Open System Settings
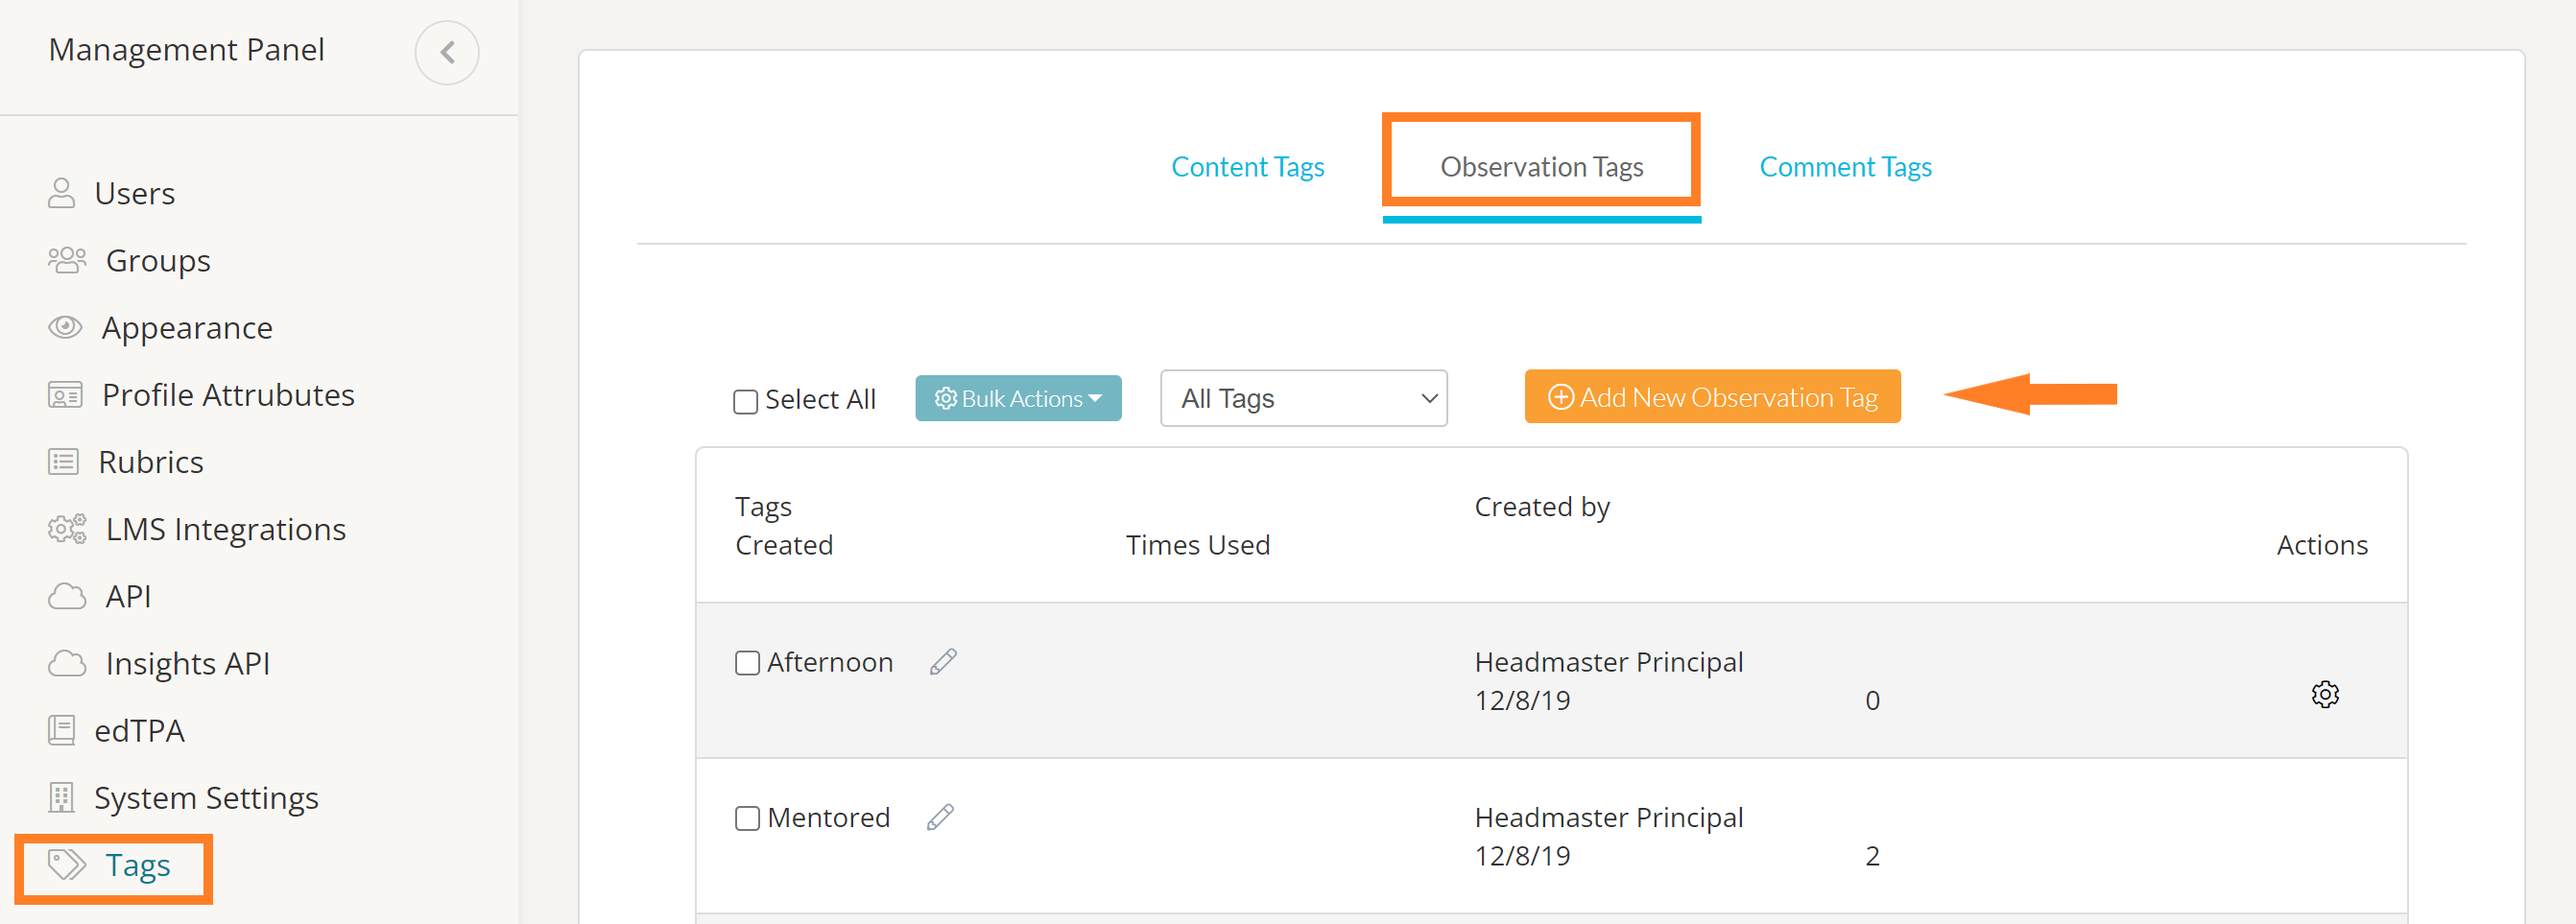This screenshot has height=924, width=2576. pyautogui.click(x=206, y=797)
